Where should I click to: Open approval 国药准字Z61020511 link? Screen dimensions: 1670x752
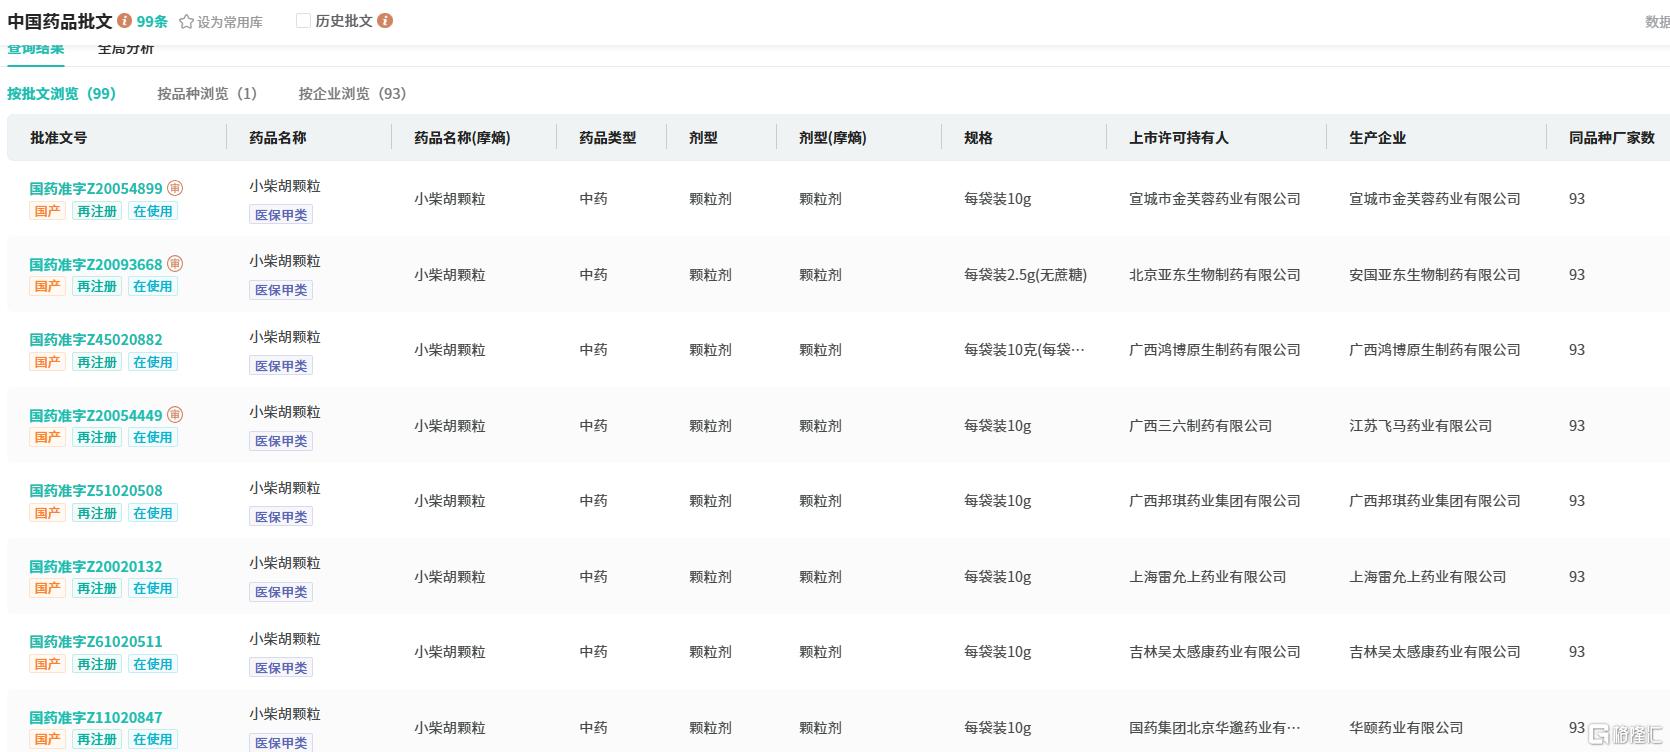[96, 642]
